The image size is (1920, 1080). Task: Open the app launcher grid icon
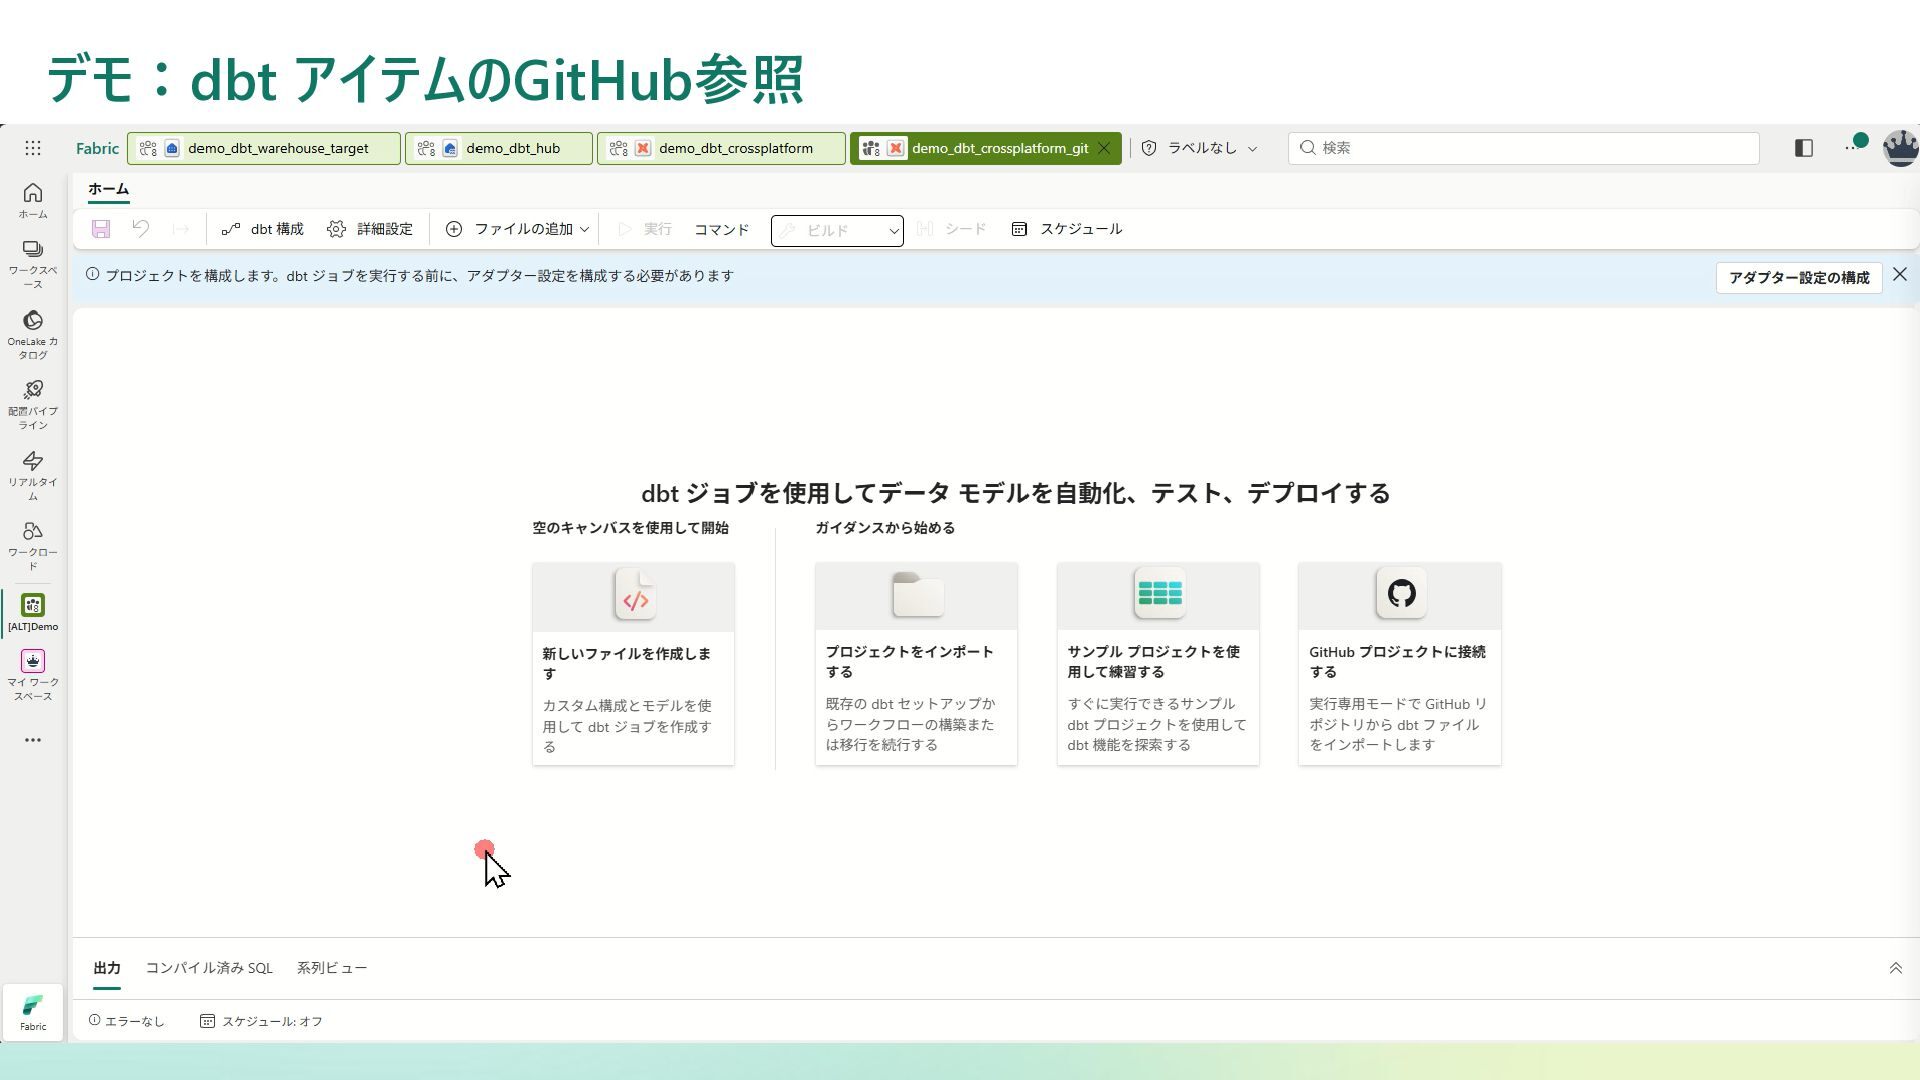tap(33, 148)
